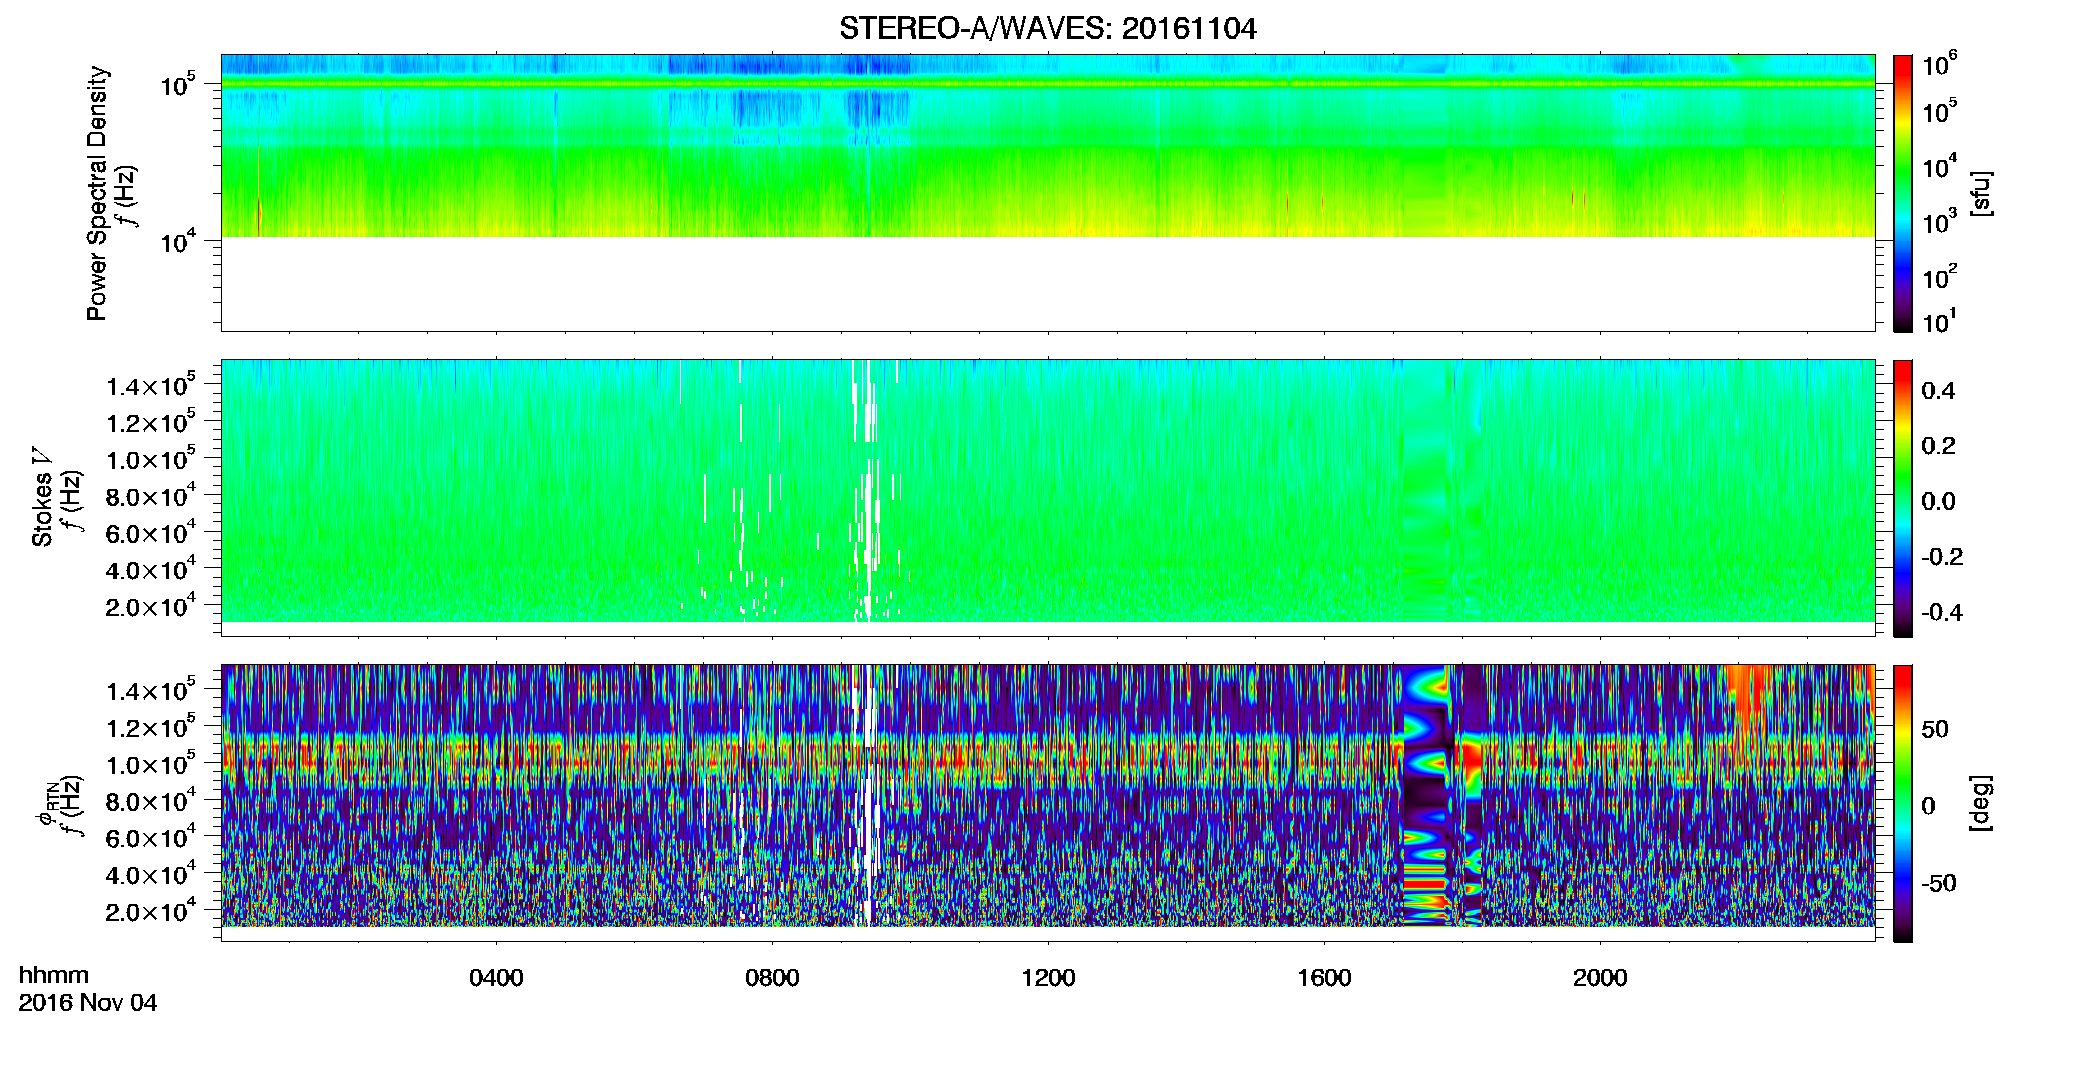
Task: Click 6.0×10^4 tick on Stokes V axis
Action: pos(151,533)
